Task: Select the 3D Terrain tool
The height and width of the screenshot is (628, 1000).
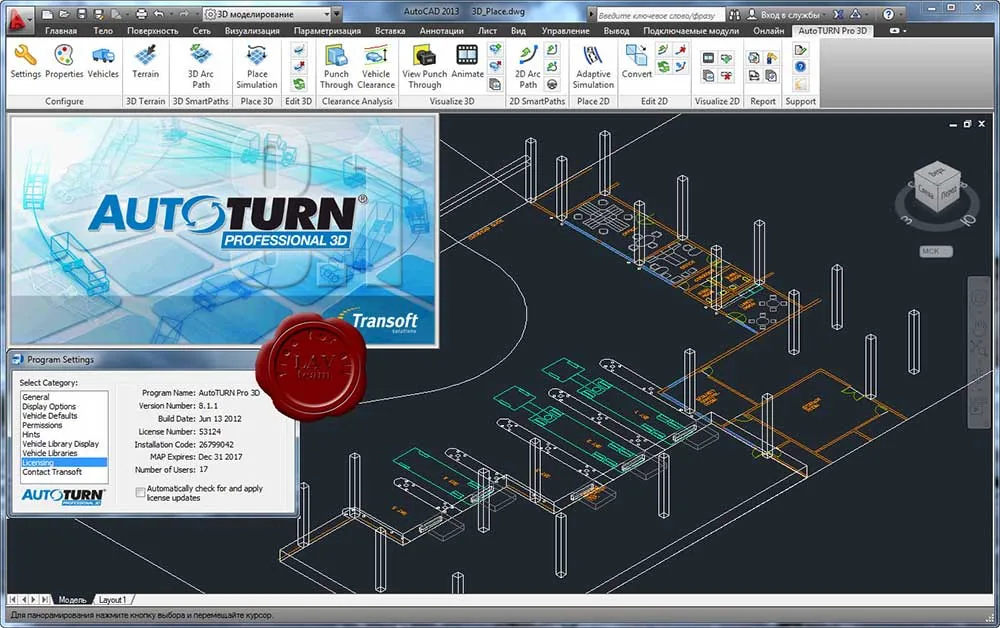Action: [145, 62]
